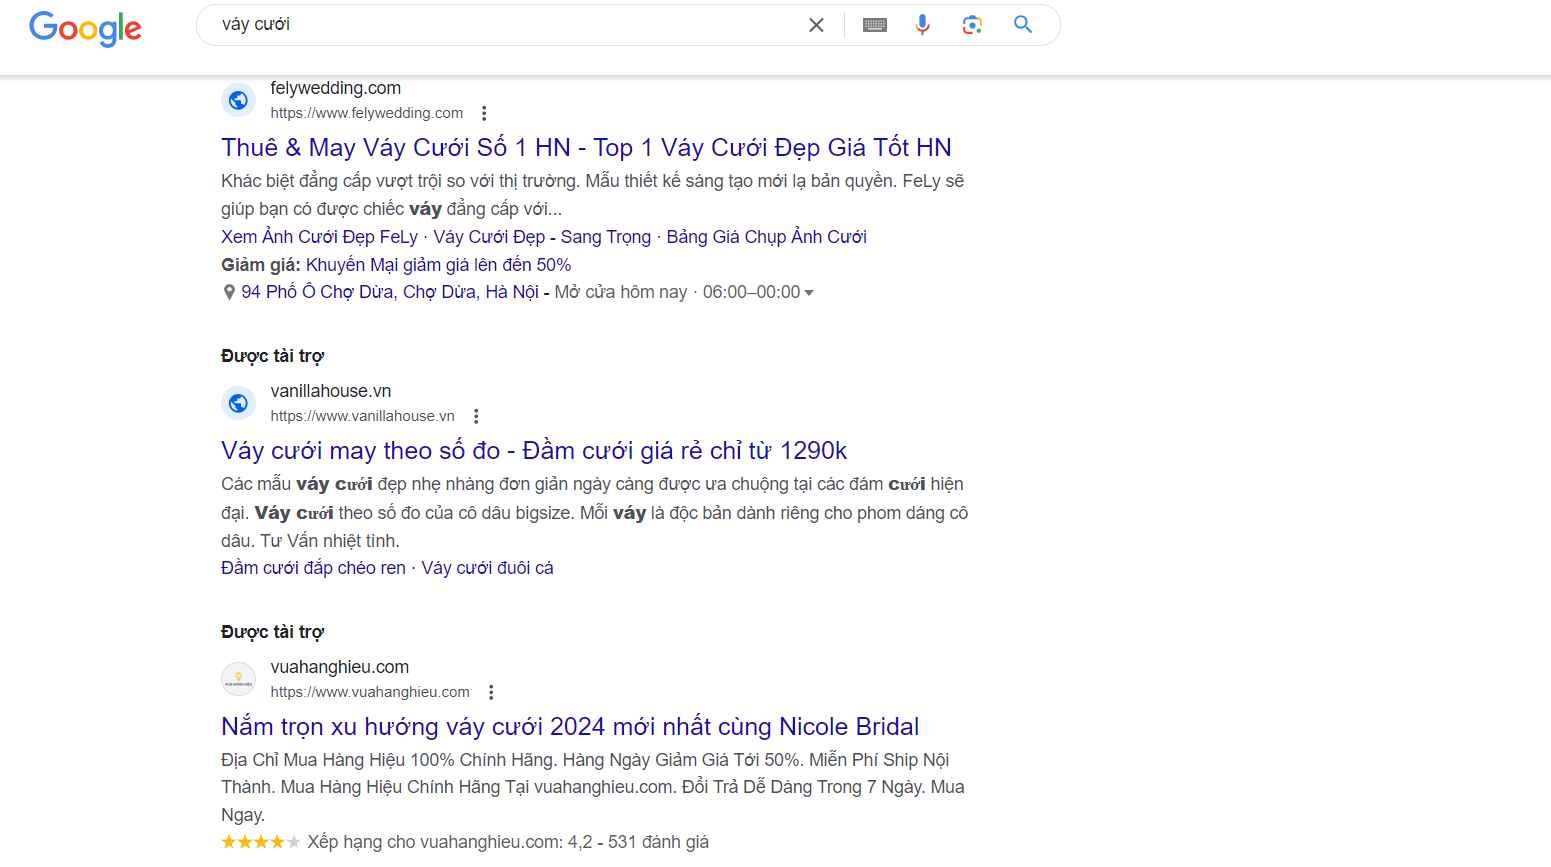Viewport: 1551px width, 867px height.
Task: Open the on-screen keyboard input tool
Action: 874,25
